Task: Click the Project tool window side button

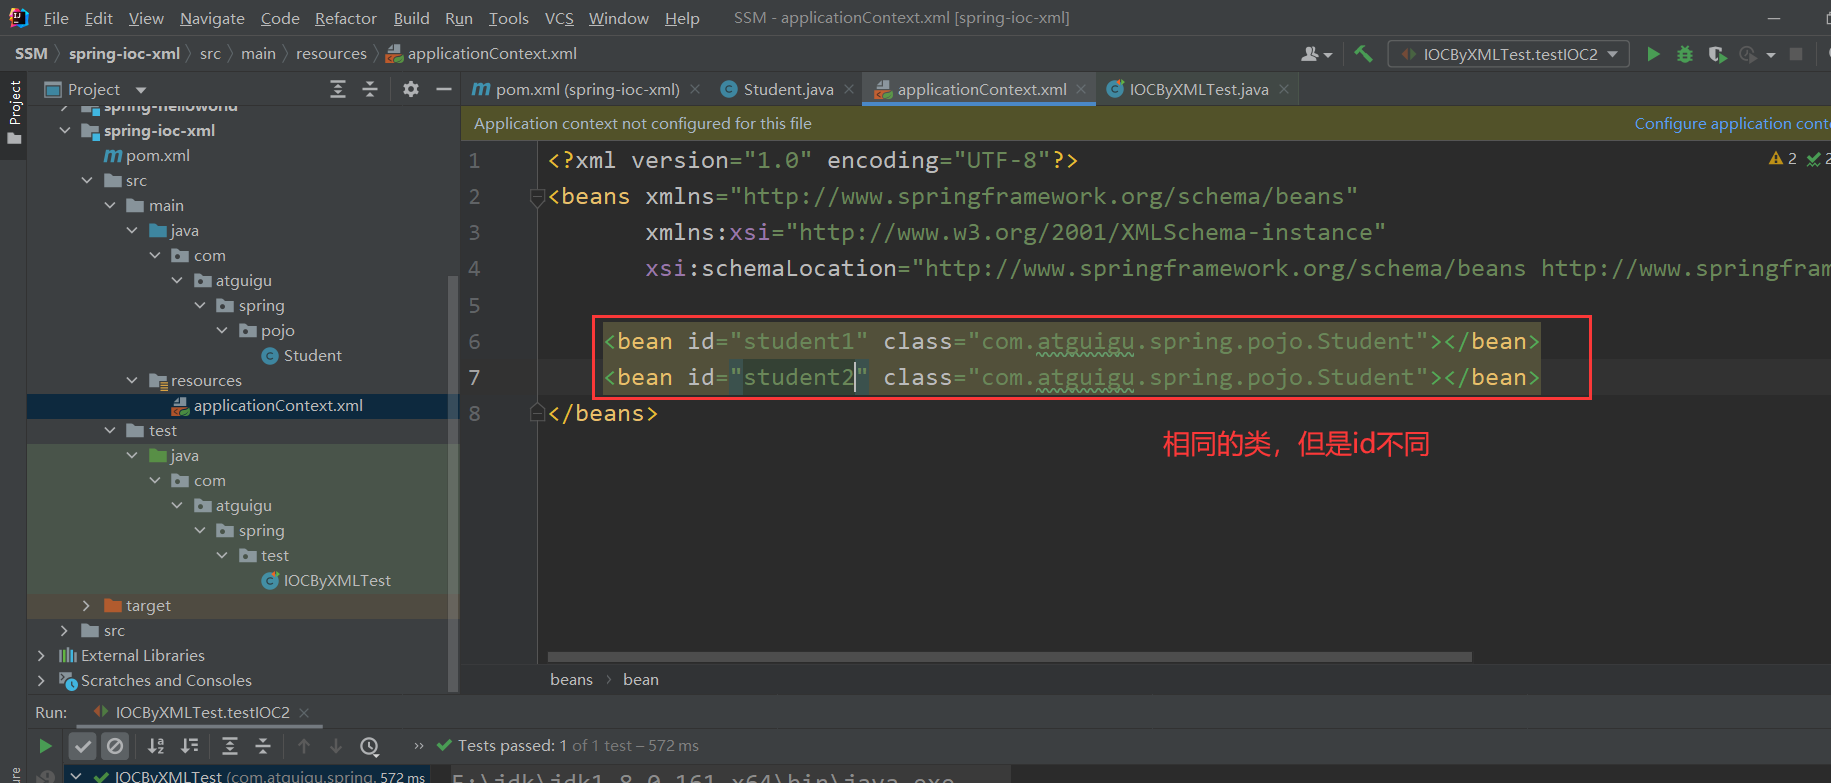Action: pos(14,110)
